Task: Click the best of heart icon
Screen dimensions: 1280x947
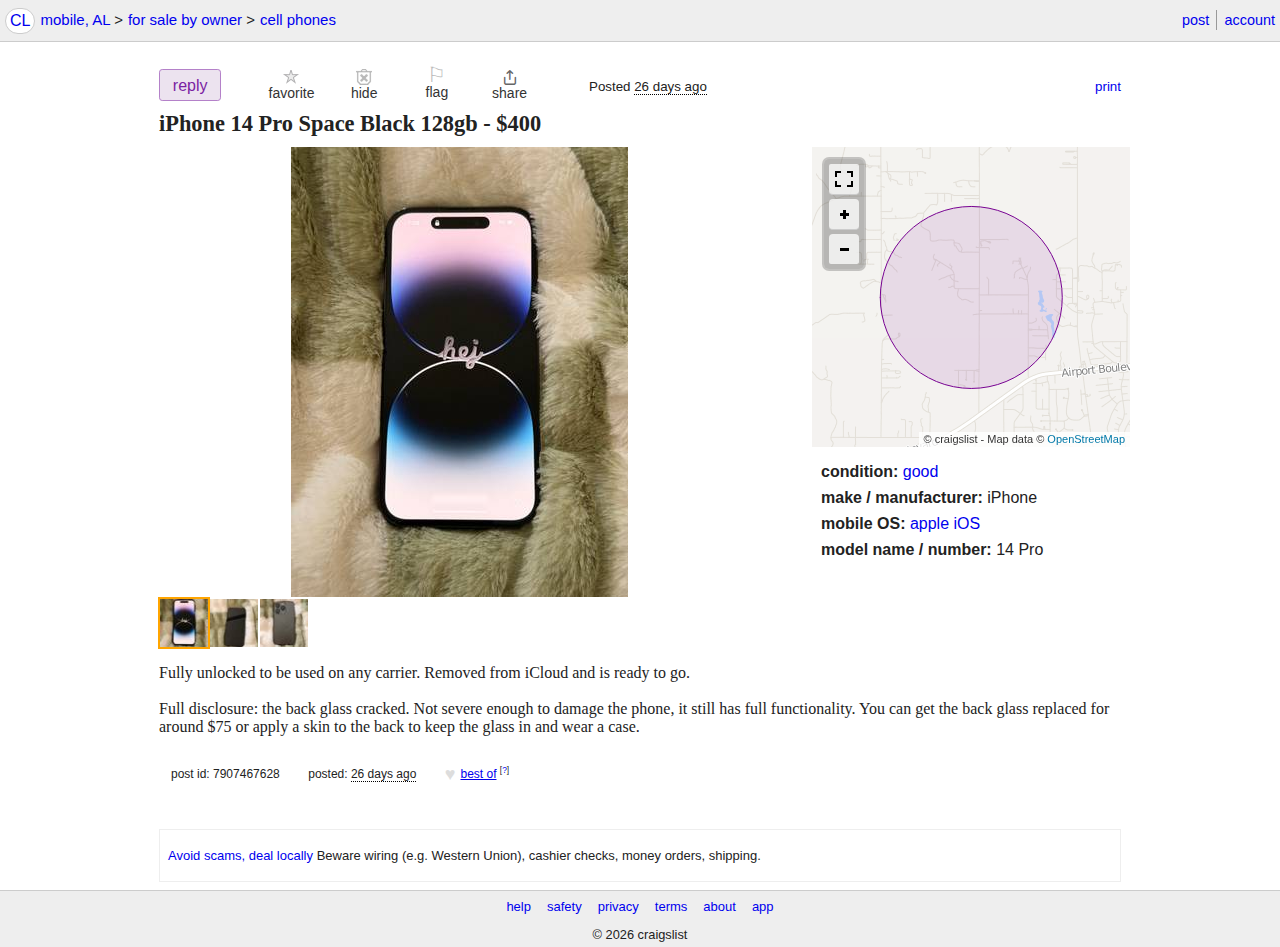Action: pyautogui.click(x=450, y=774)
